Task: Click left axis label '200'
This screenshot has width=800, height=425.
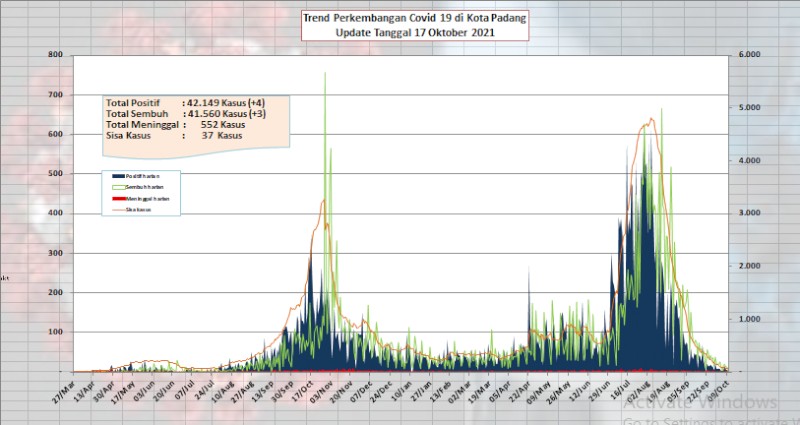Action: tap(55, 292)
